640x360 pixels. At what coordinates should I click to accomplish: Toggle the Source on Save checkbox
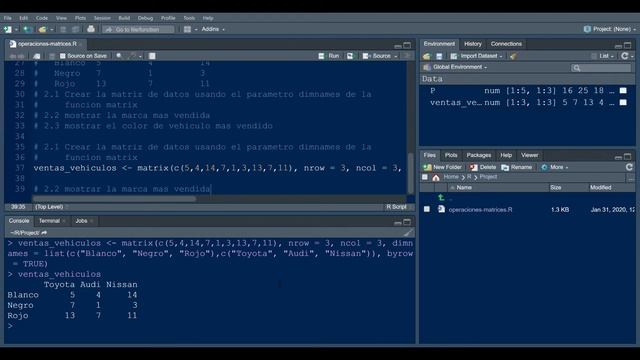click(62, 56)
